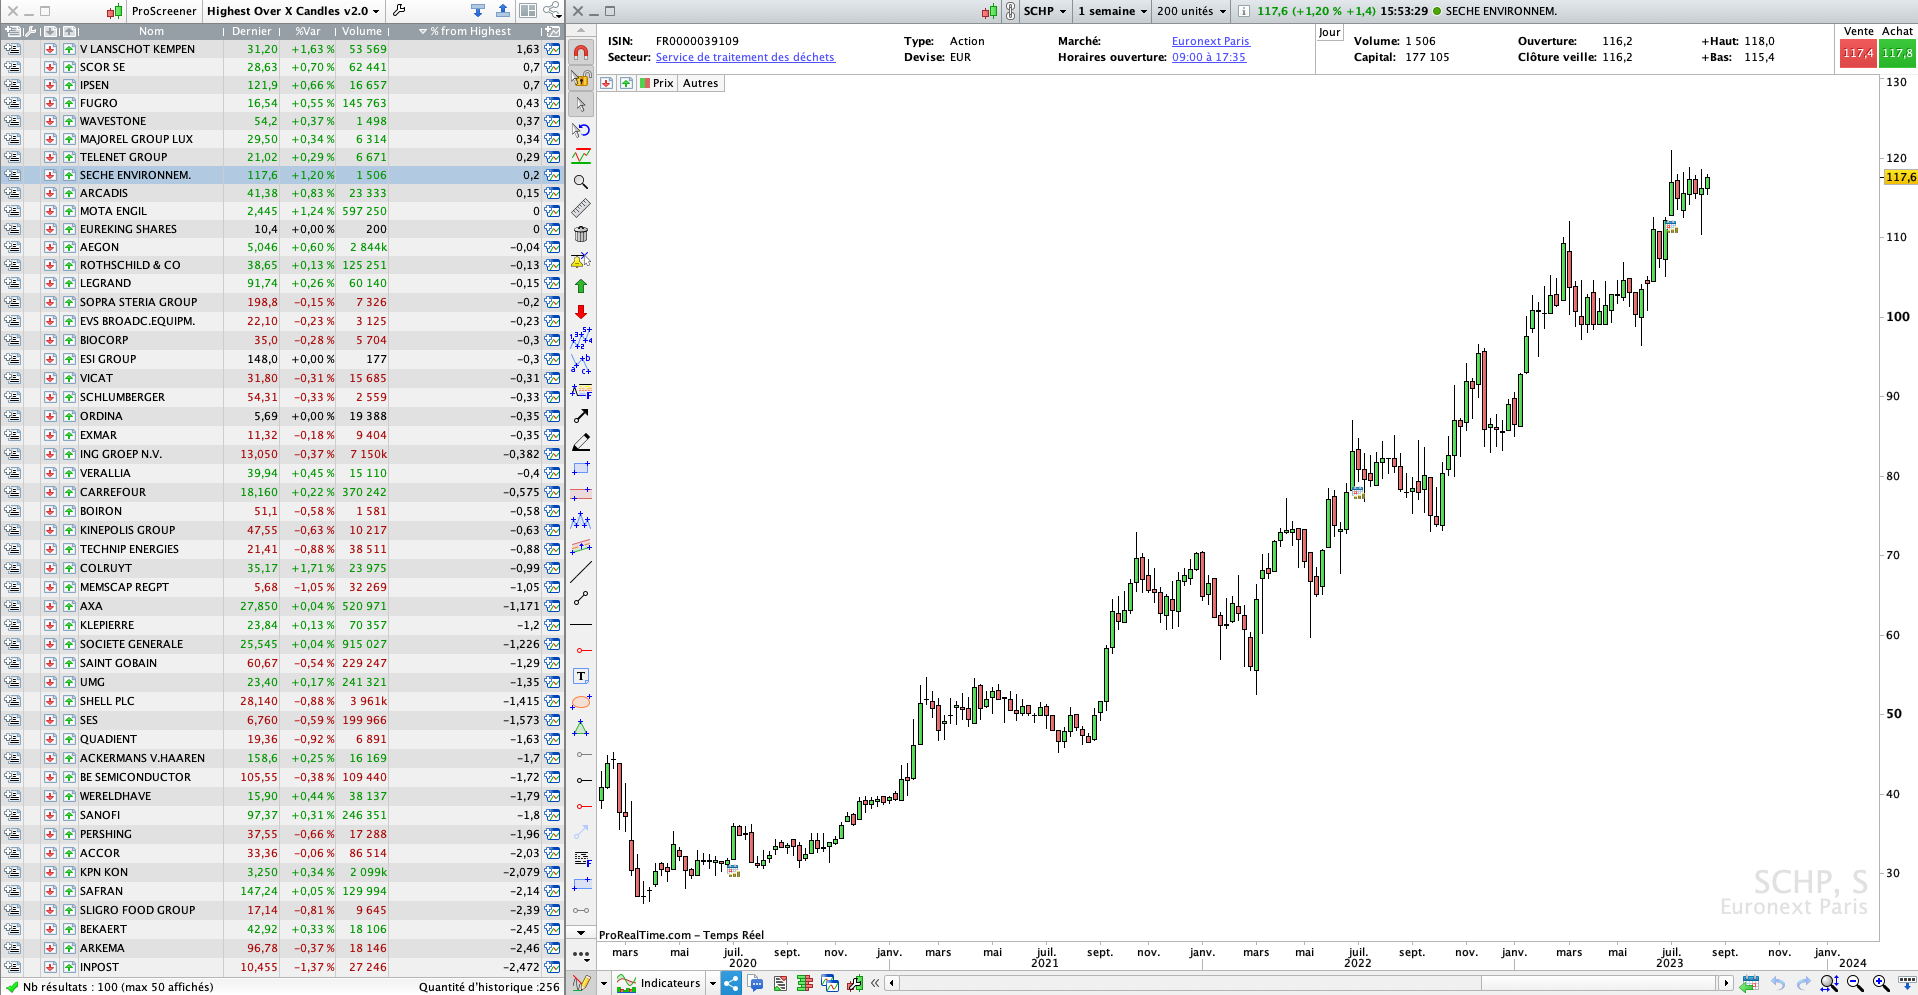Image resolution: width=1918 pixels, height=995 pixels.
Task: Click the redo arrow icon
Action: click(1803, 983)
